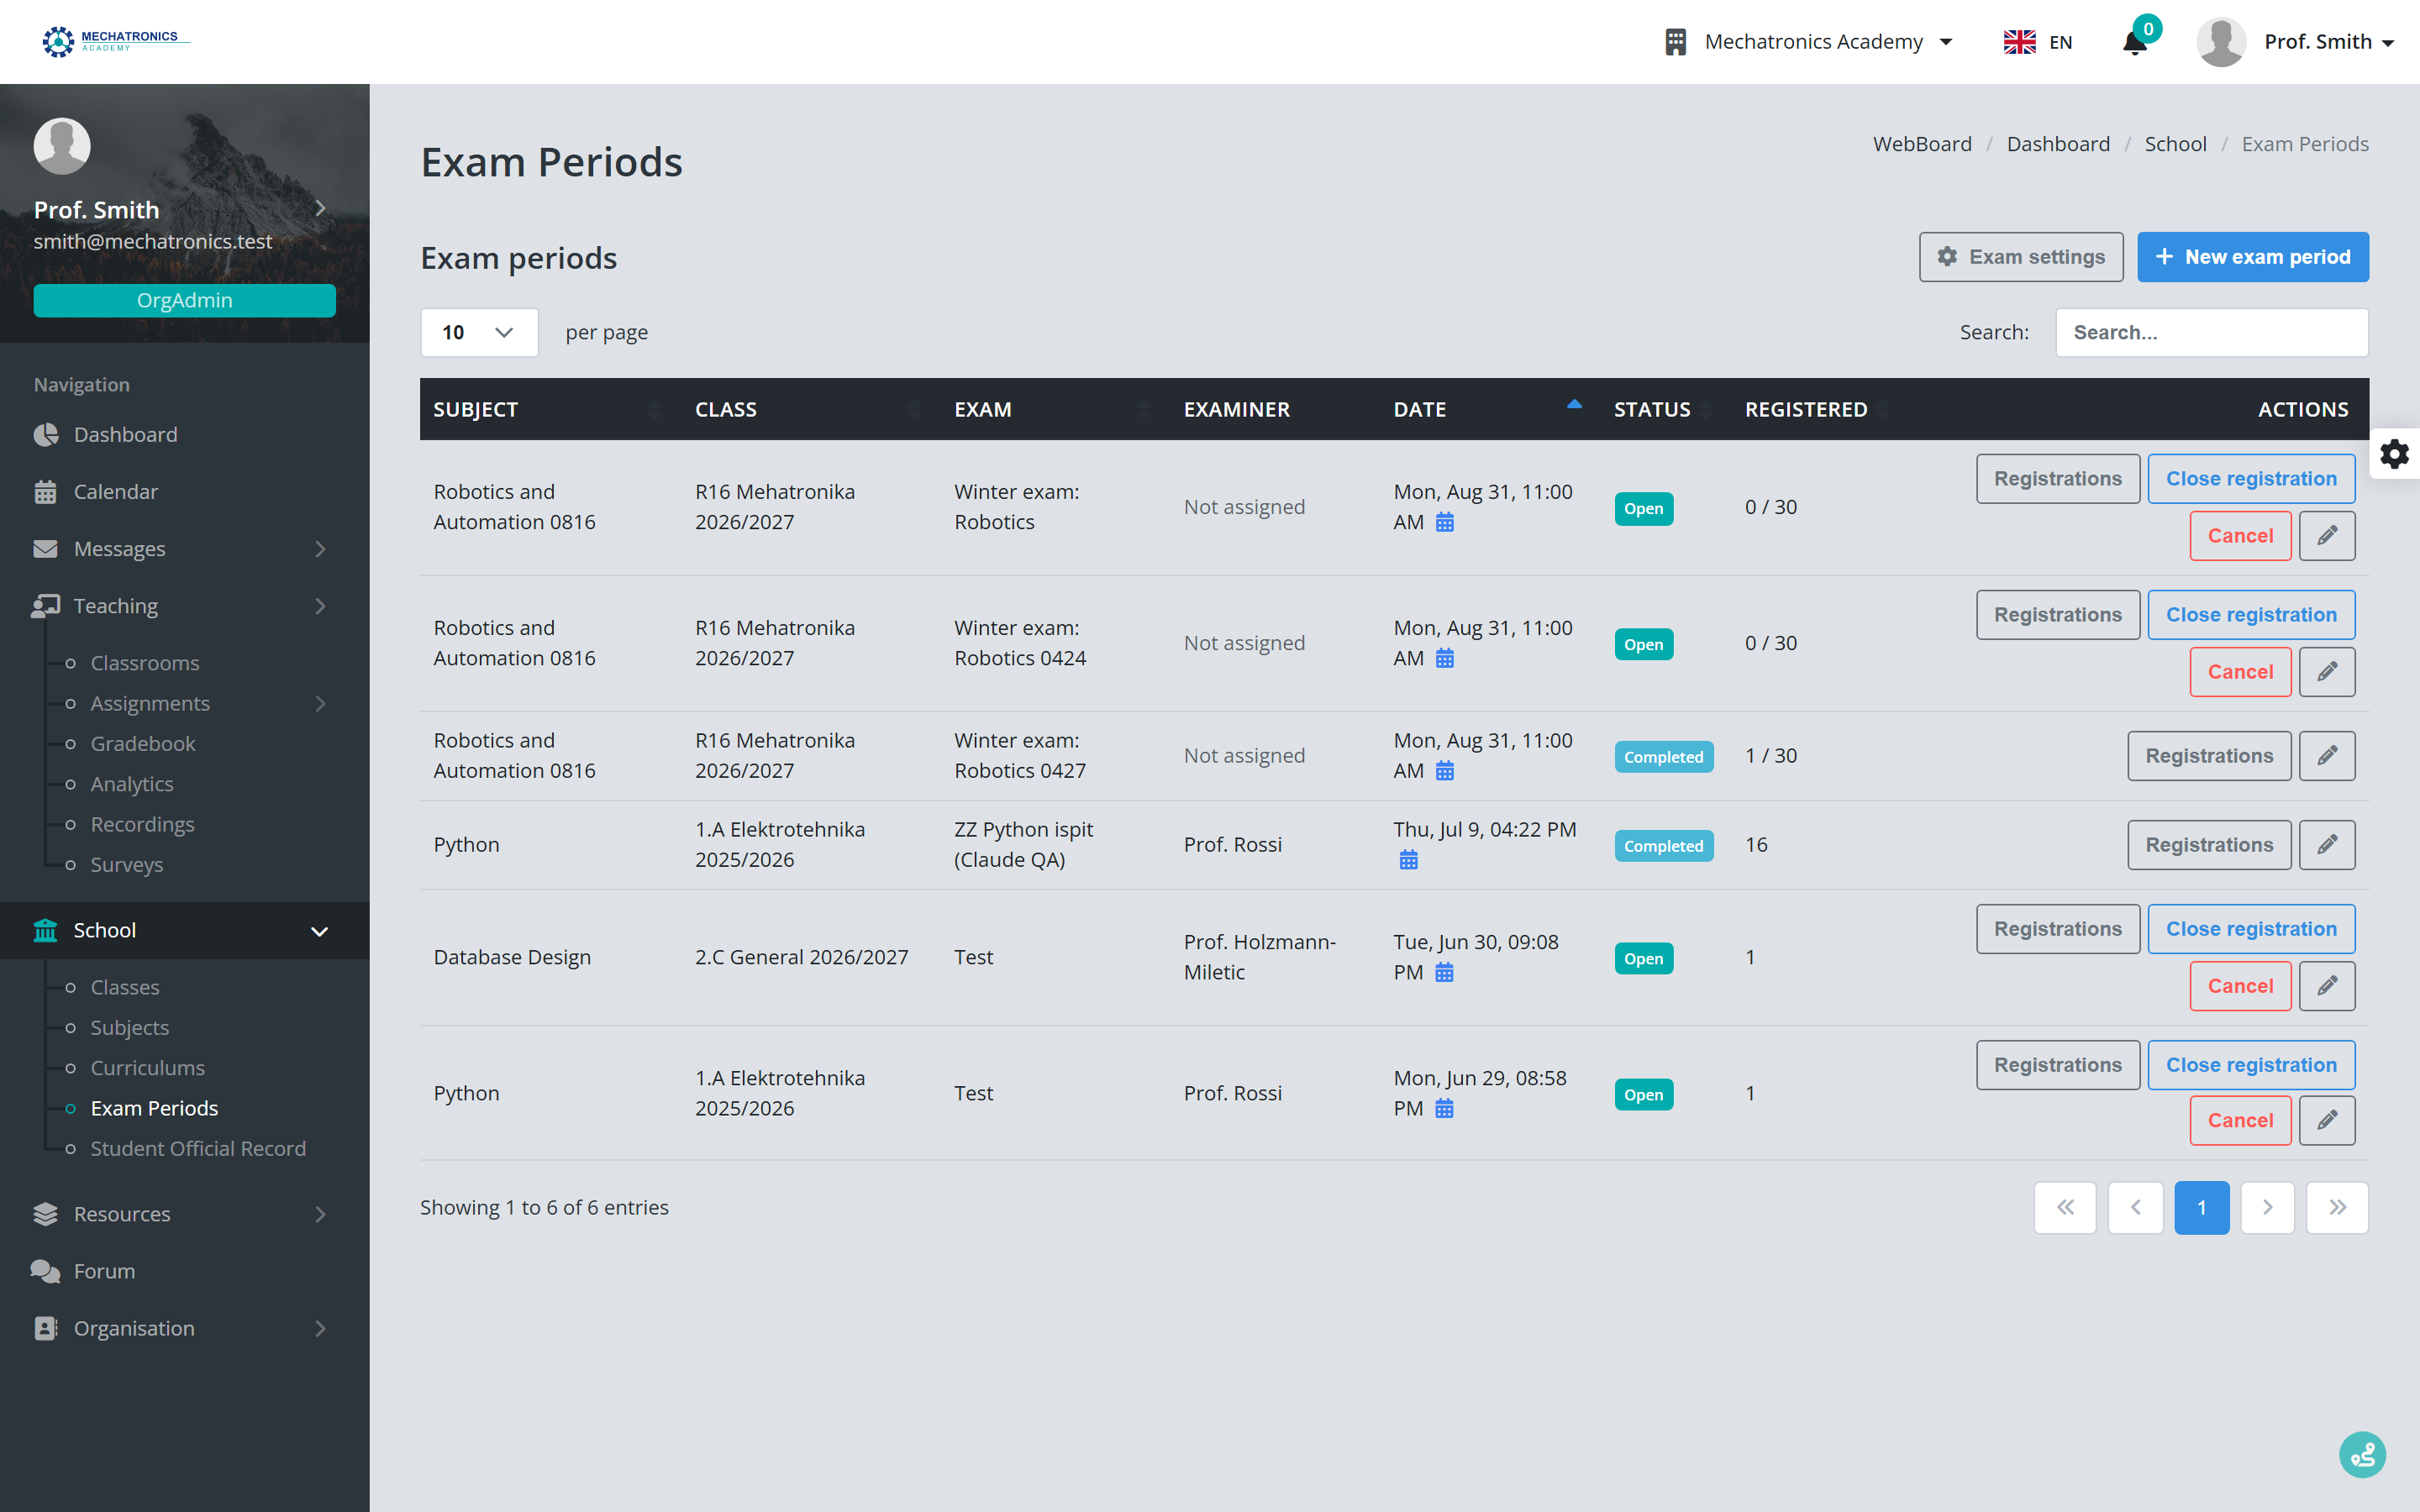Click the New exam period button
This screenshot has width=2420, height=1512.
(2252, 257)
